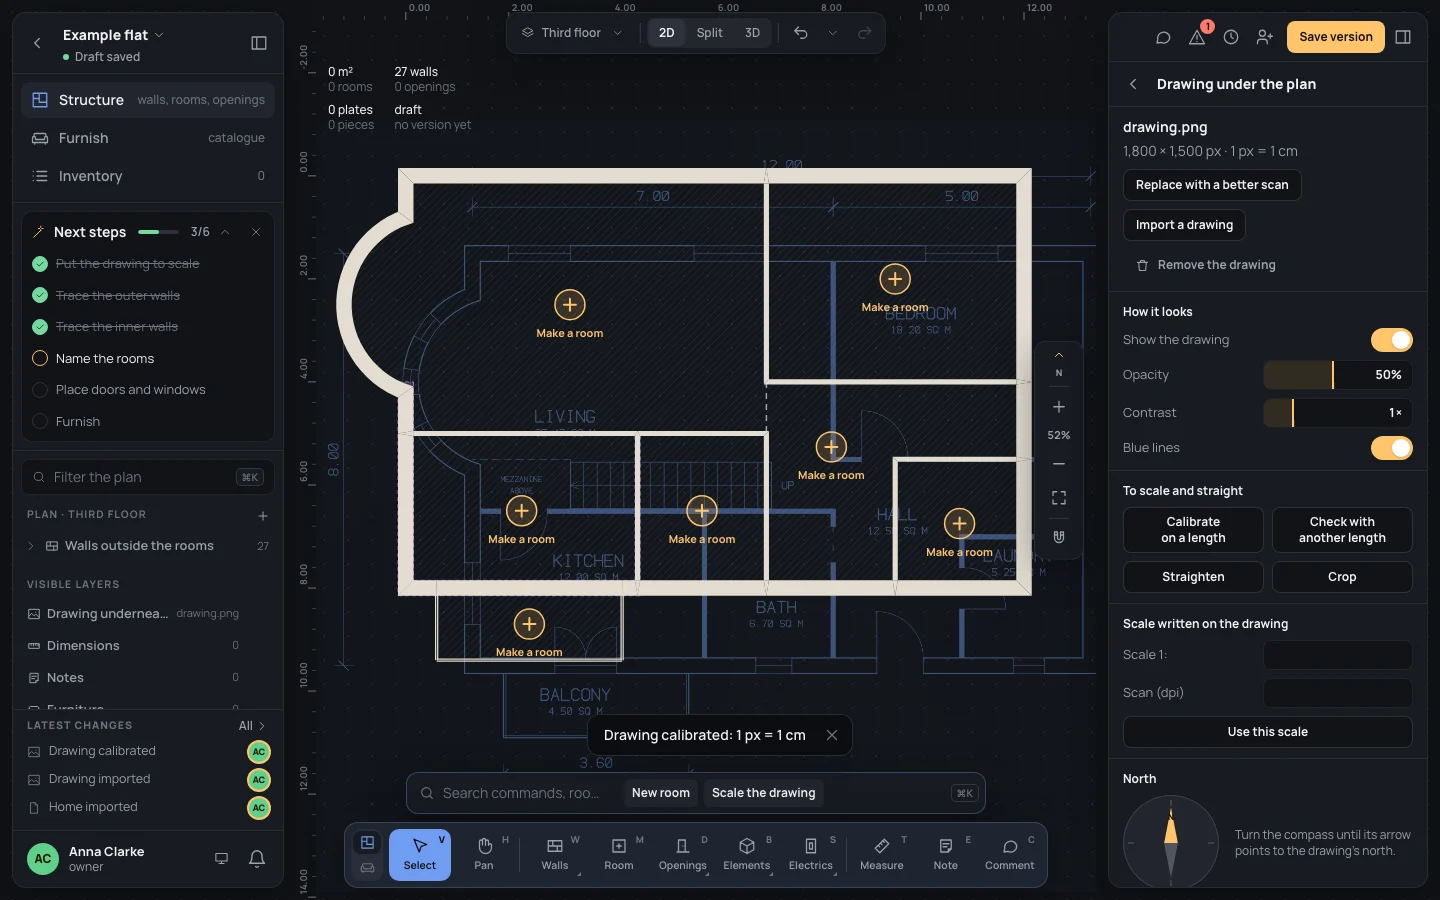1440x900 pixels.
Task: Fit the plan to screen
Action: click(x=1059, y=498)
